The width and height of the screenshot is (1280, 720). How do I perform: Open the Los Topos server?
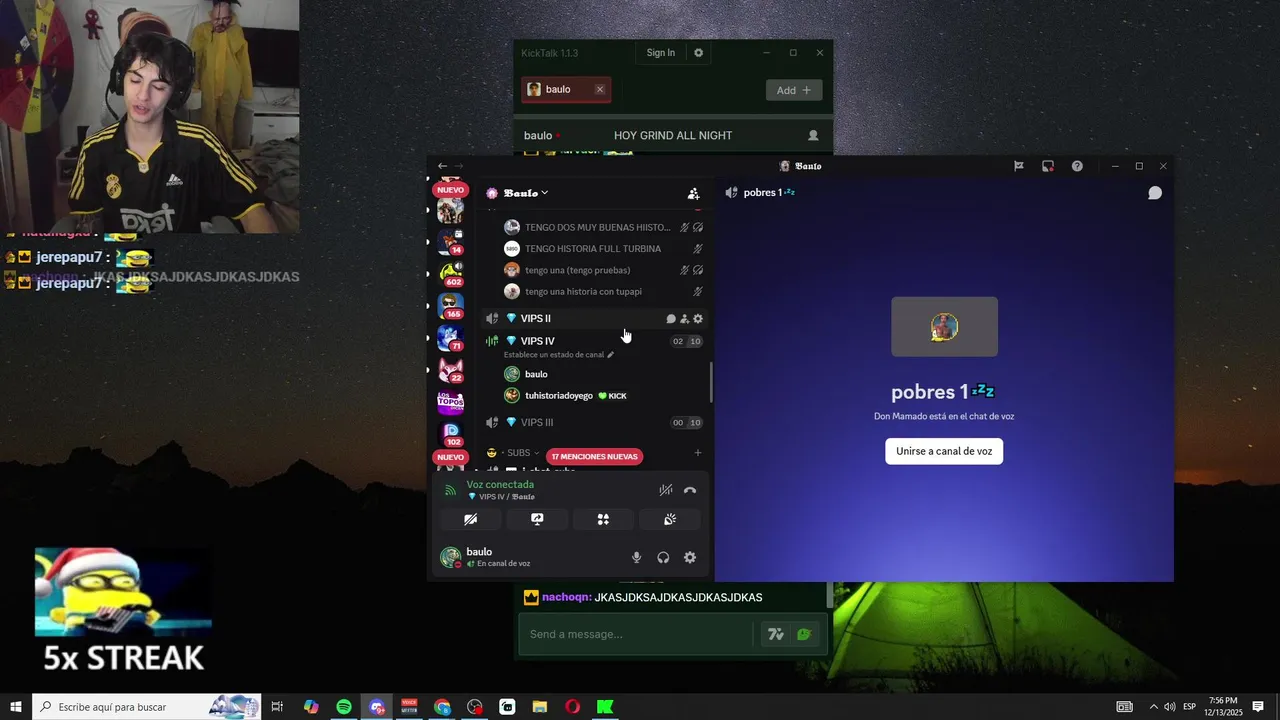coord(450,402)
